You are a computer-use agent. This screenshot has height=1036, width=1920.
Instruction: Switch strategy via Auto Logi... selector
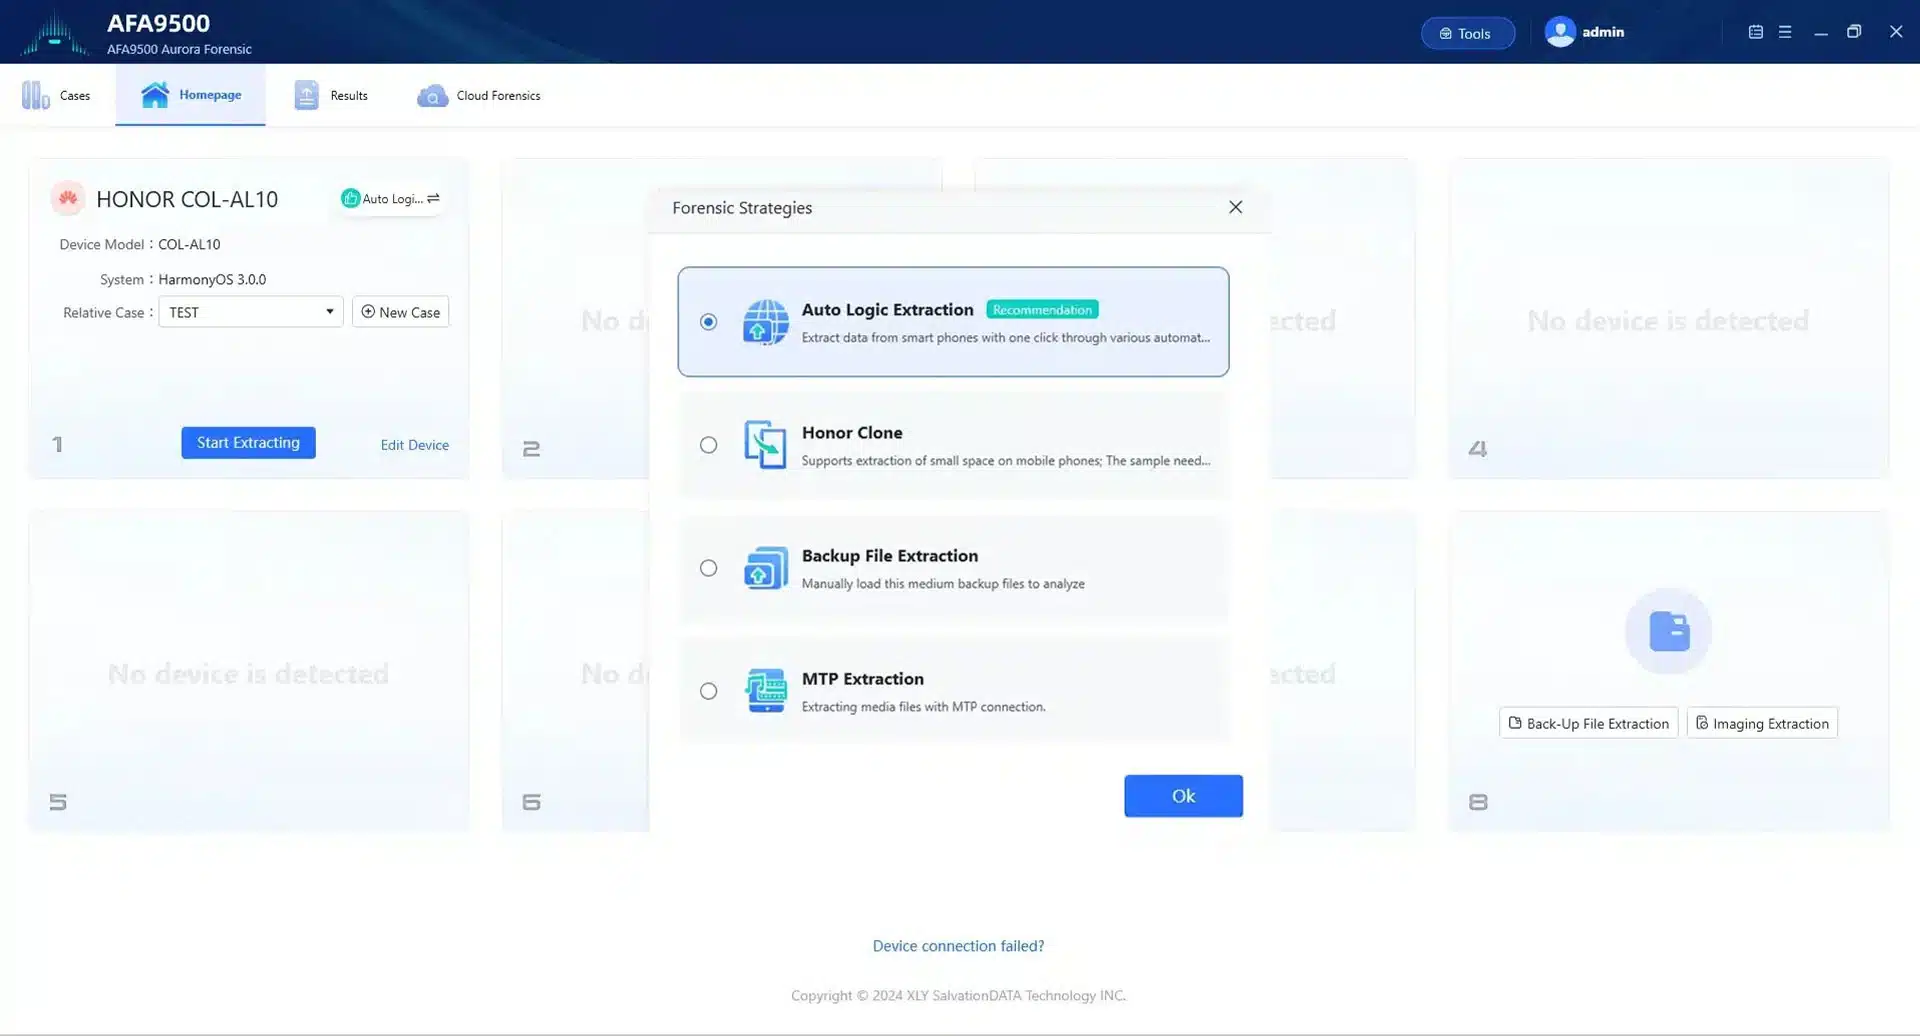tap(391, 199)
